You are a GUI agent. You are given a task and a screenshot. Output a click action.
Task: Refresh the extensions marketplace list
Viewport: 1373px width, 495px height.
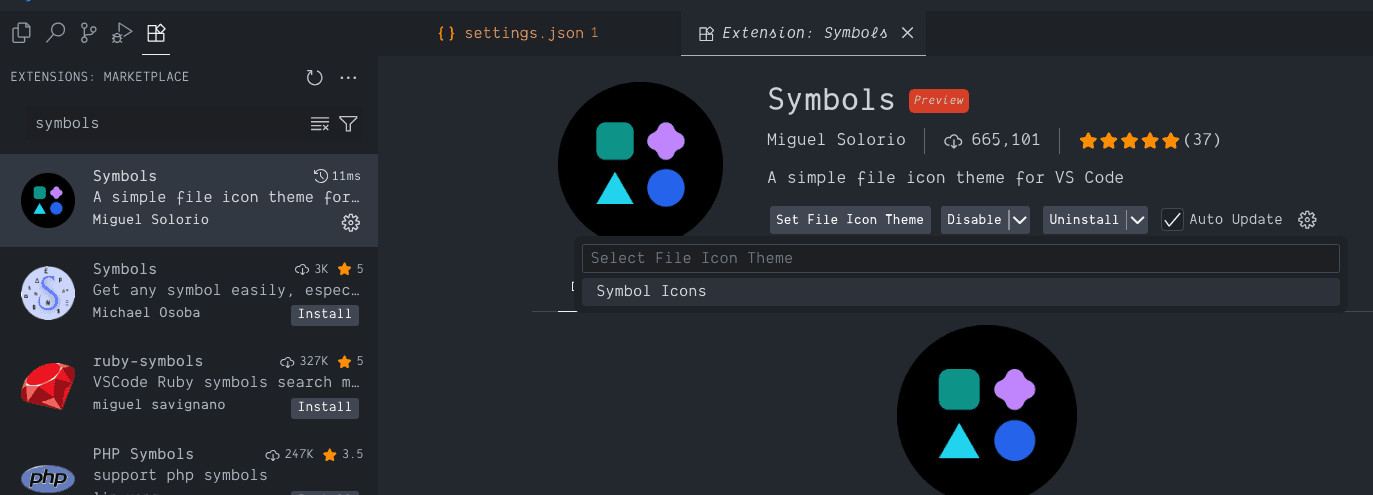tap(314, 77)
